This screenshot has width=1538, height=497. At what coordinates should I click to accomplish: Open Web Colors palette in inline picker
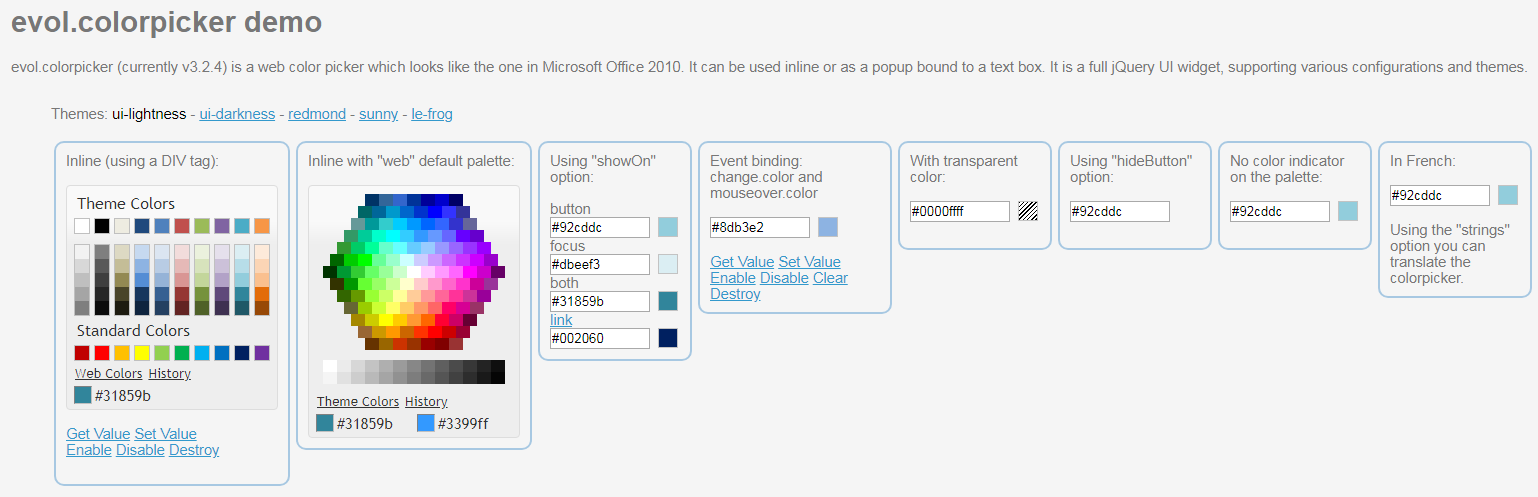coord(109,374)
